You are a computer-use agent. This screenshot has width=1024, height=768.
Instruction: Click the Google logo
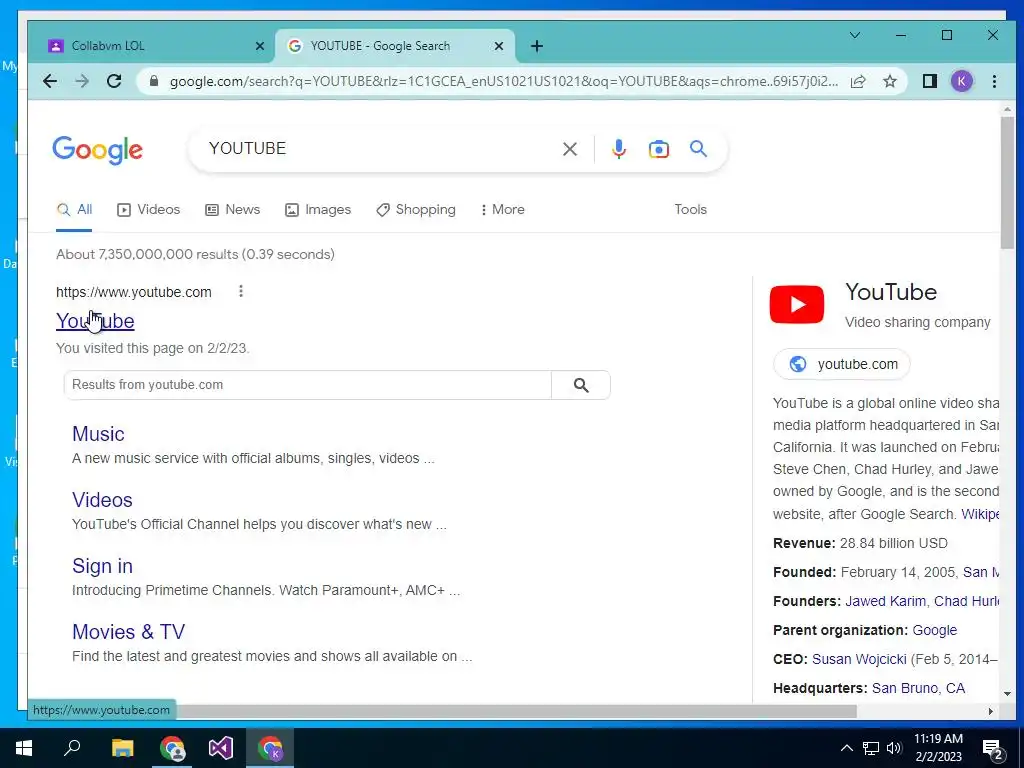point(97,150)
